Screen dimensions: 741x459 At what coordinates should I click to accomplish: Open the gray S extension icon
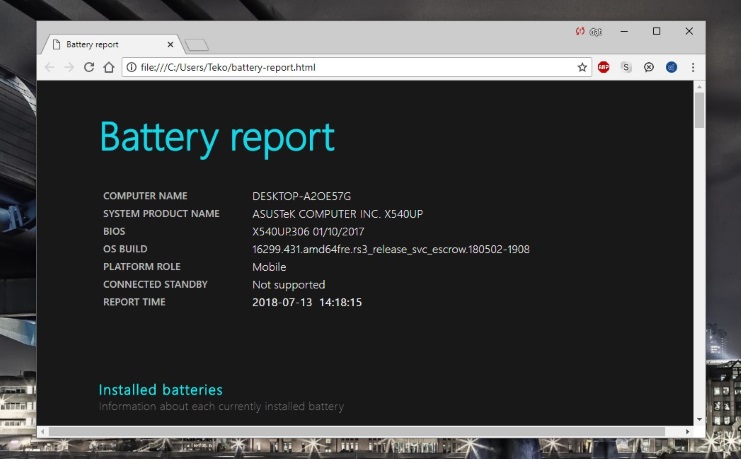point(626,67)
